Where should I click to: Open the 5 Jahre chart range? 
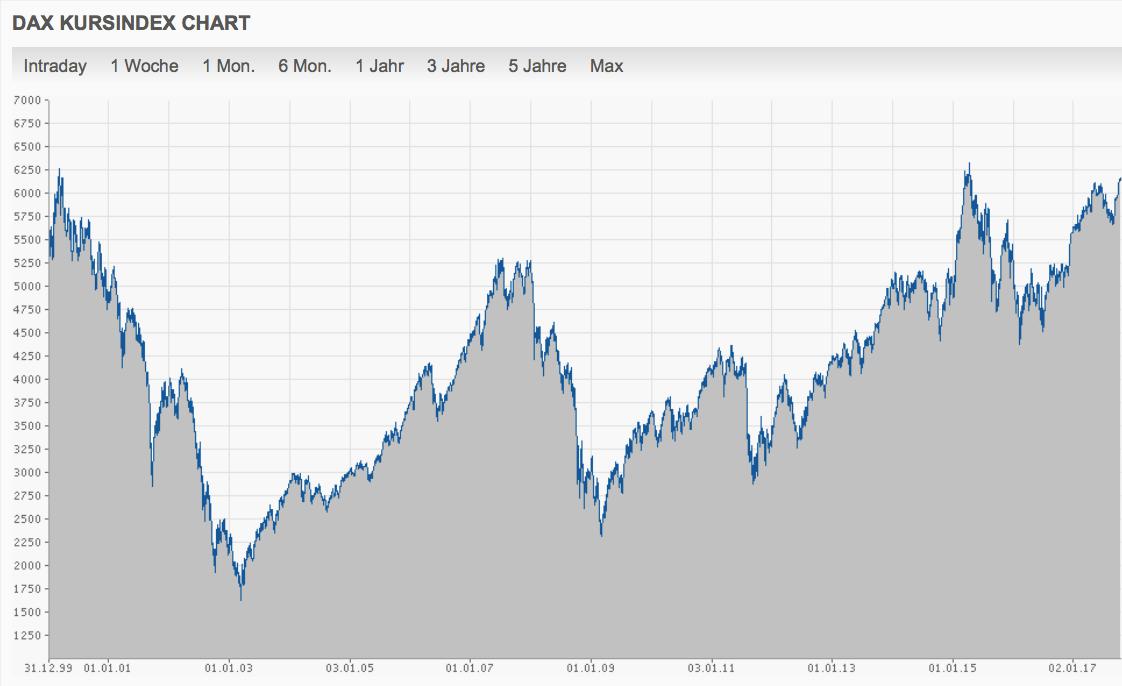(537, 66)
